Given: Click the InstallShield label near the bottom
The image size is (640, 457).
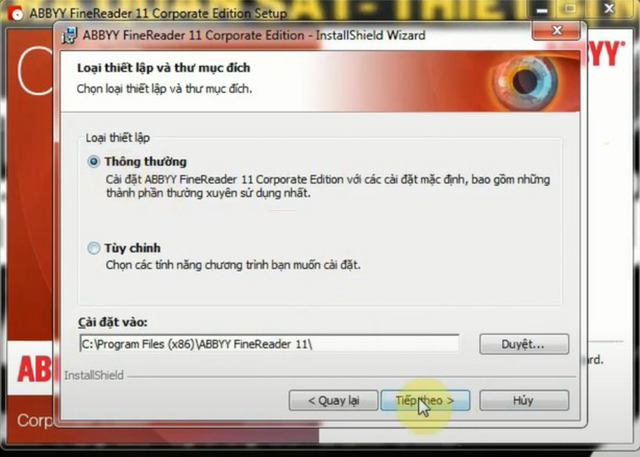Looking at the screenshot, I should point(94,375).
